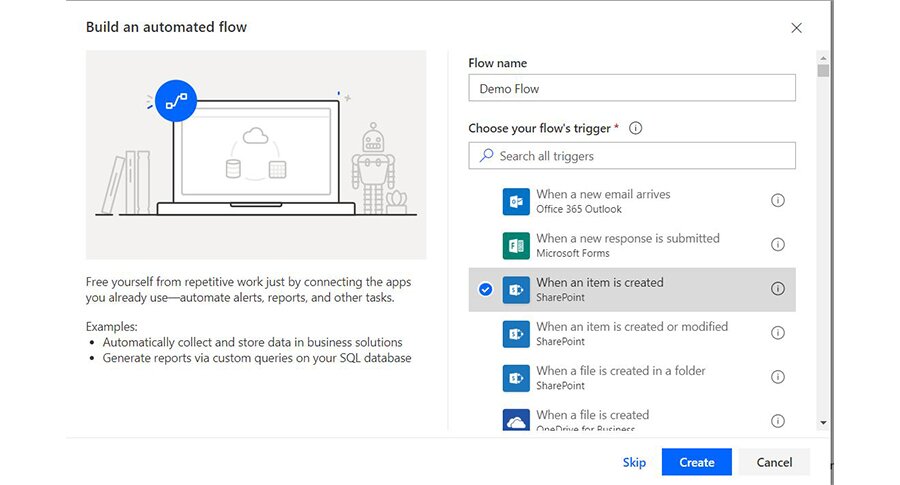The width and height of the screenshot is (900, 485).
Task: Click the Cancel button
Action: click(774, 462)
